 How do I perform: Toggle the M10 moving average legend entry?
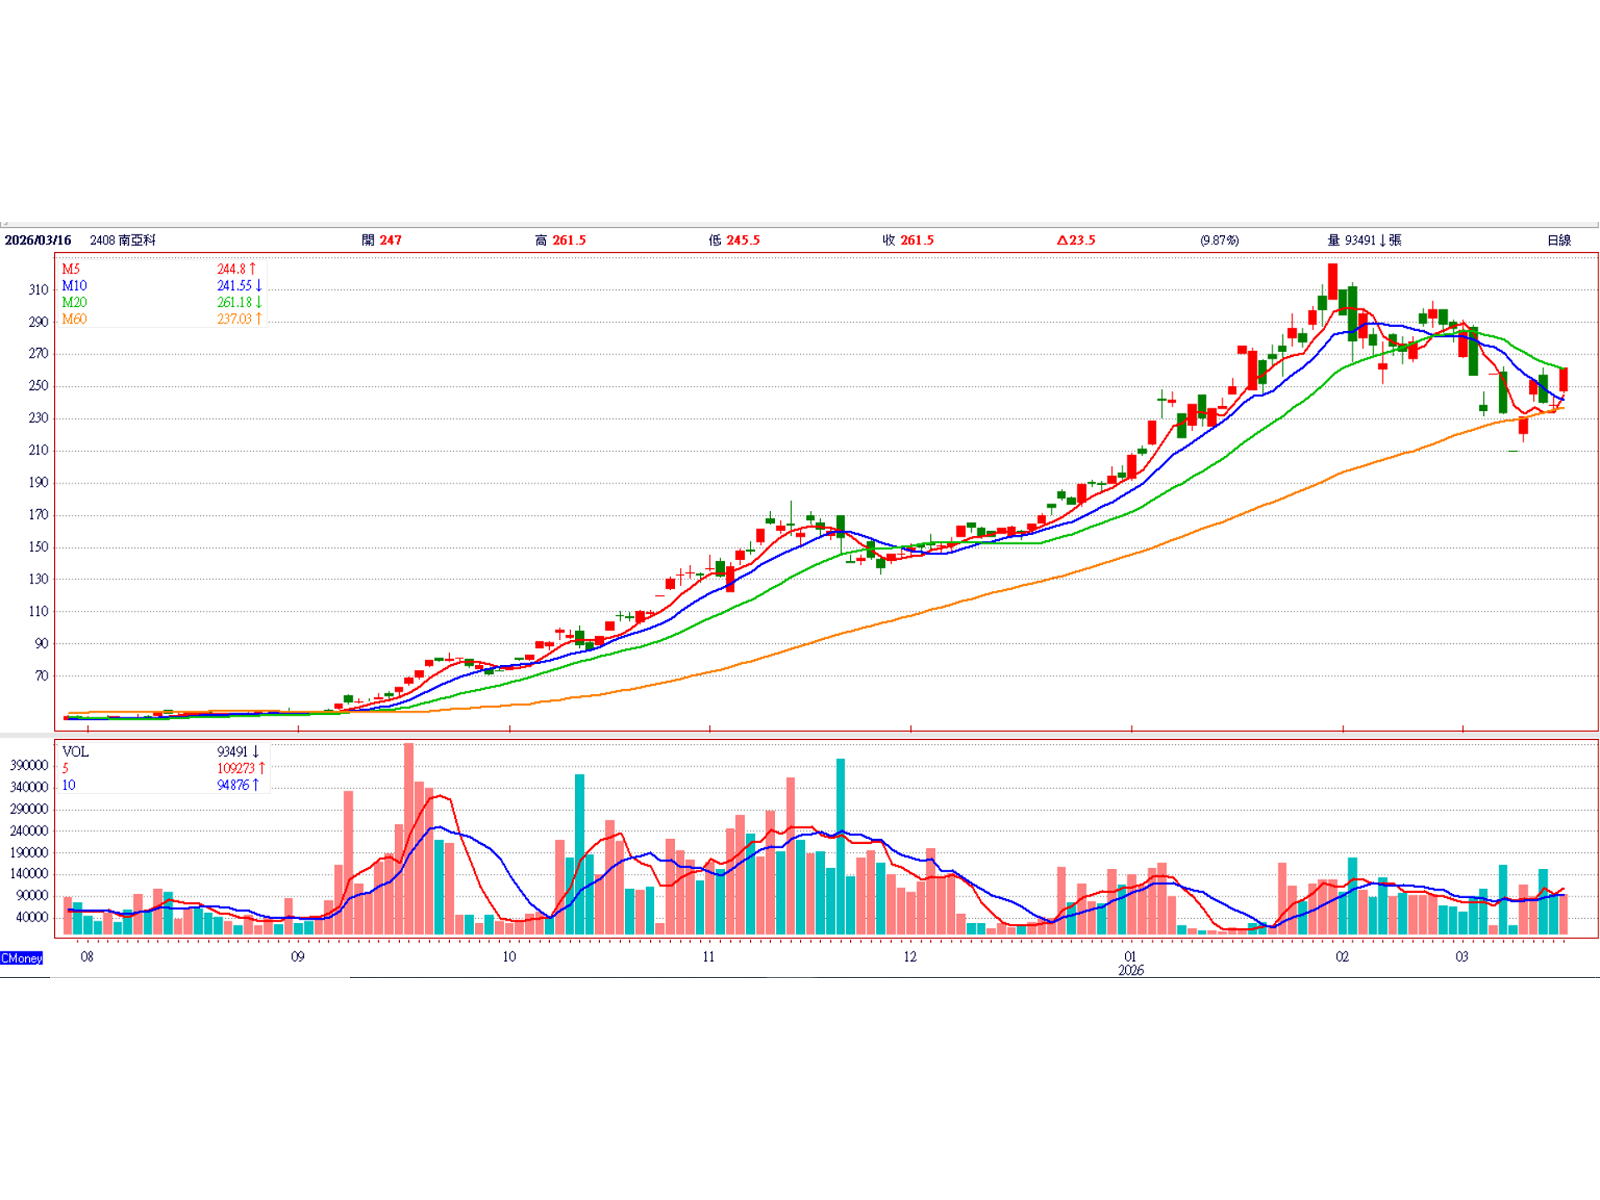coord(74,286)
